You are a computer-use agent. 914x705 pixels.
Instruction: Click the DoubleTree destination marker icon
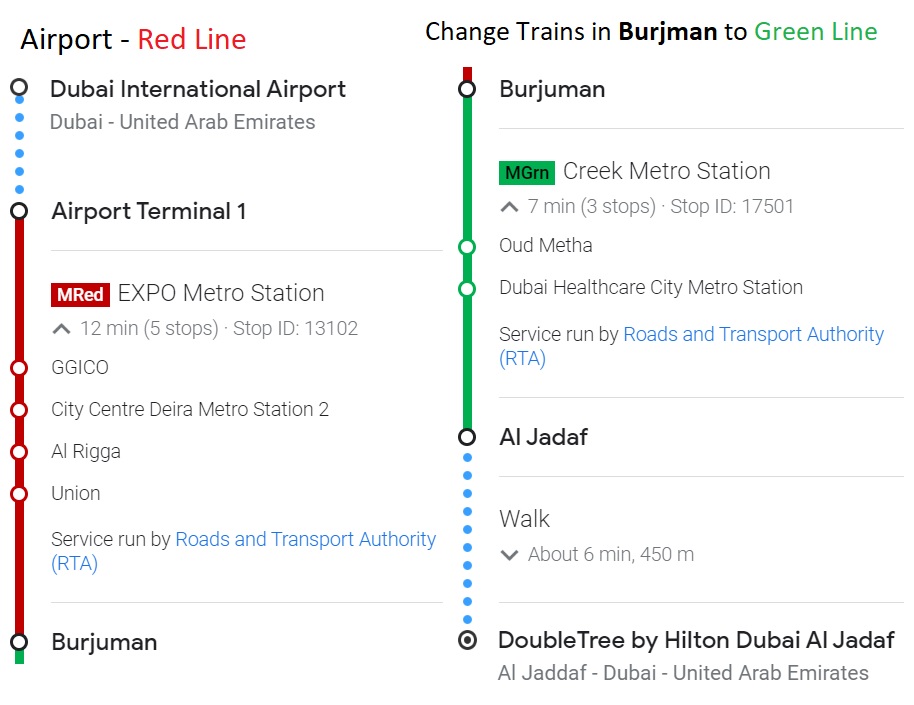(x=467, y=640)
